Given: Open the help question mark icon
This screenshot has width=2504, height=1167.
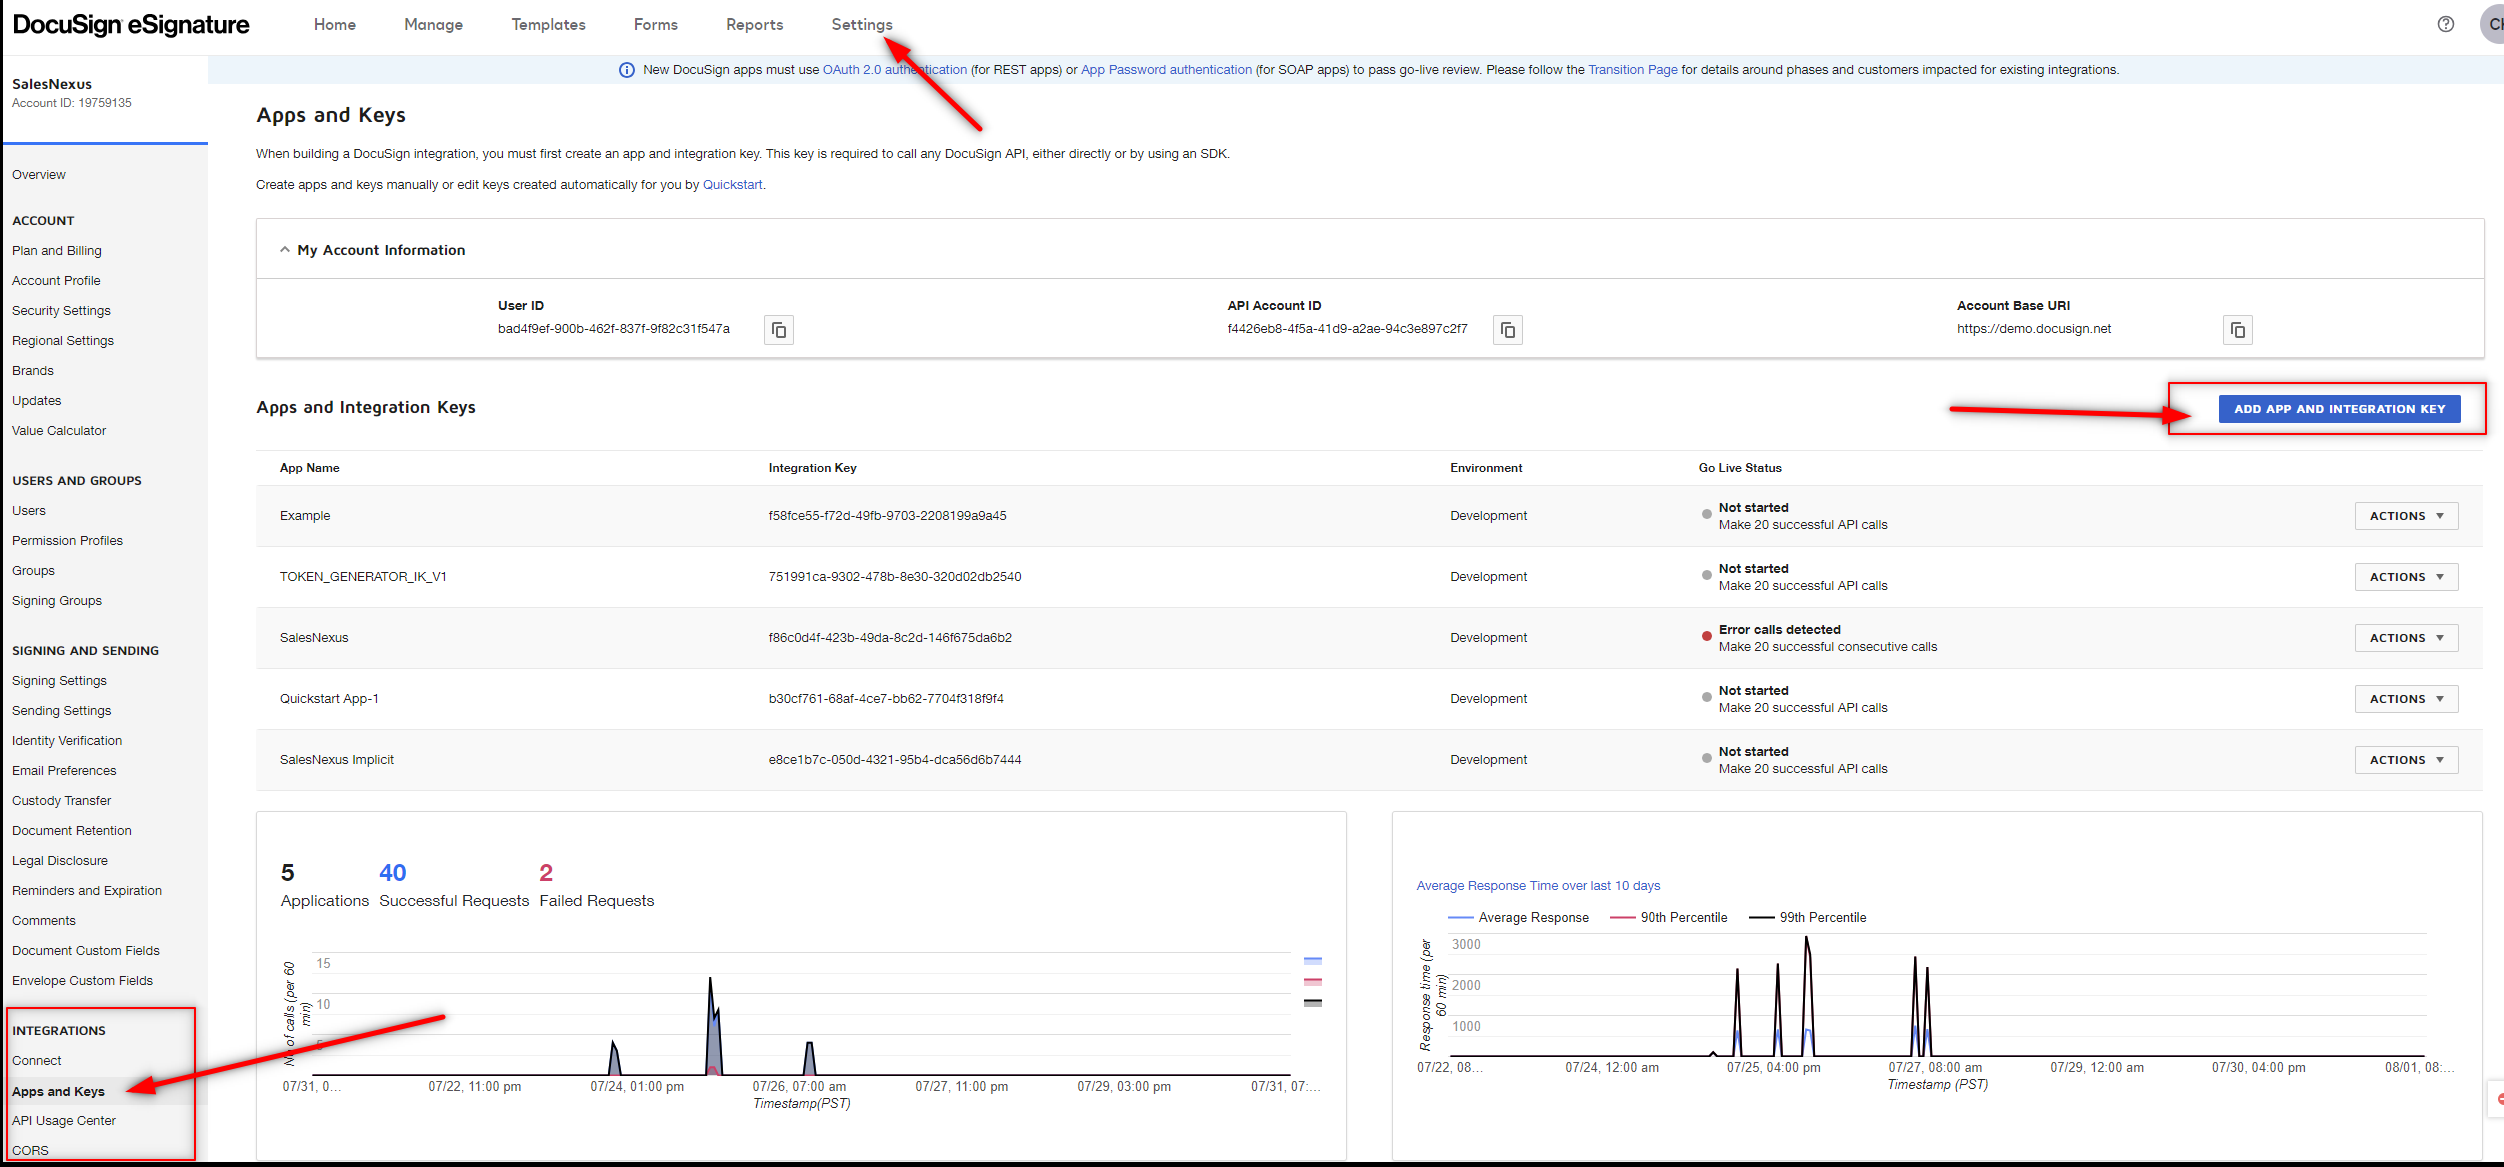Looking at the screenshot, I should (2446, 24).
